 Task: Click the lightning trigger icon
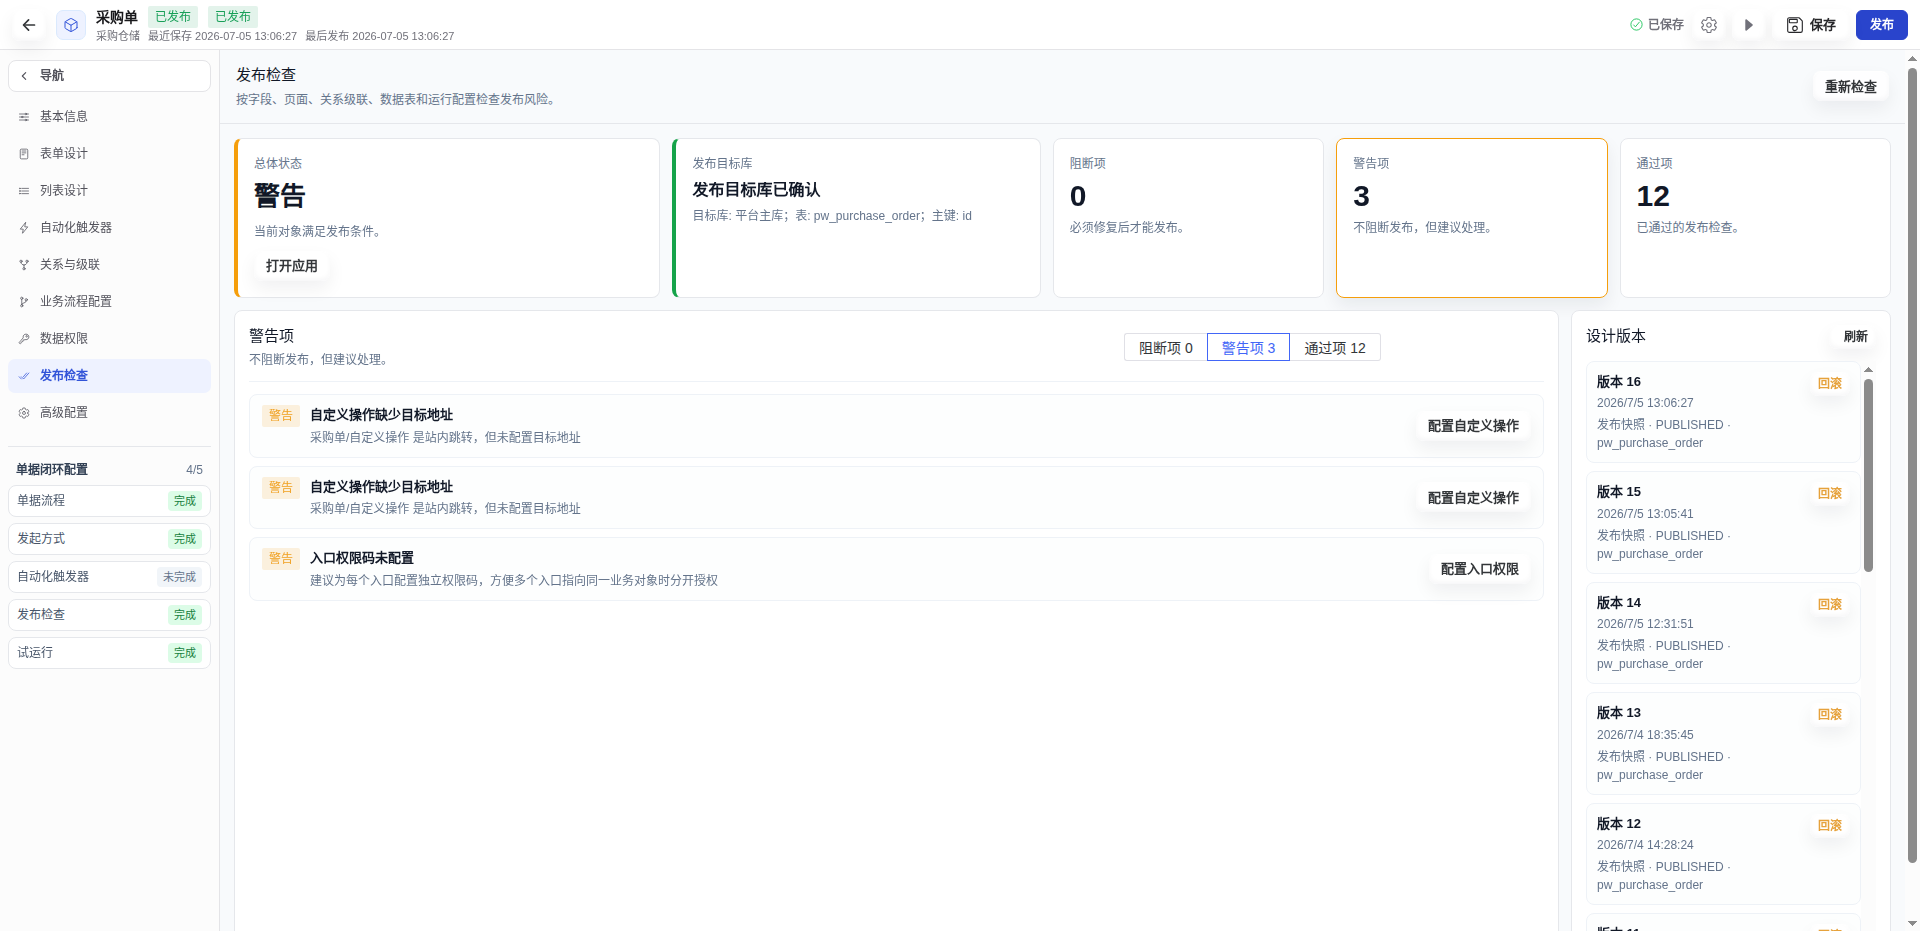click(x=24, y=228)
